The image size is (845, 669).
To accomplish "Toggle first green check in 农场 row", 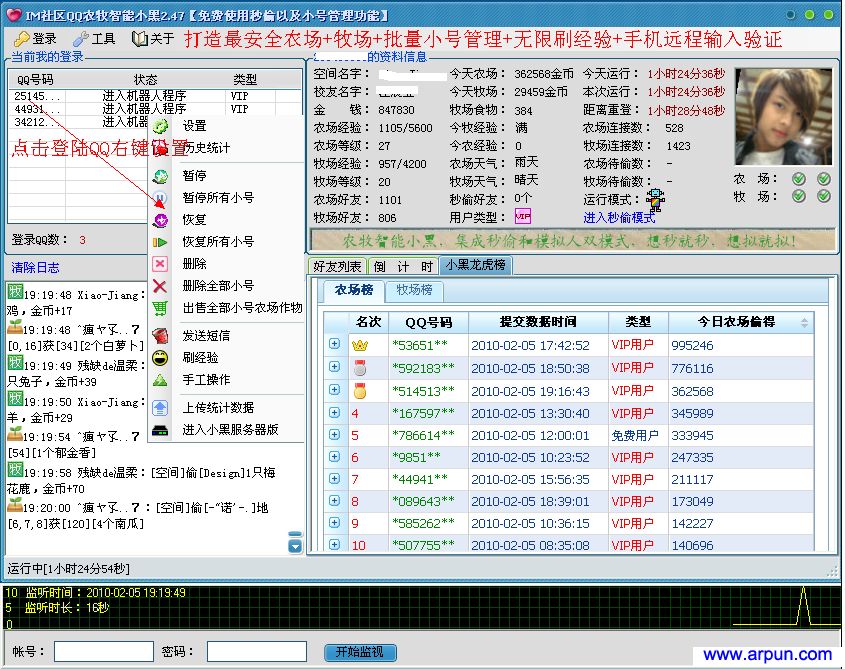I will [799, 178].
